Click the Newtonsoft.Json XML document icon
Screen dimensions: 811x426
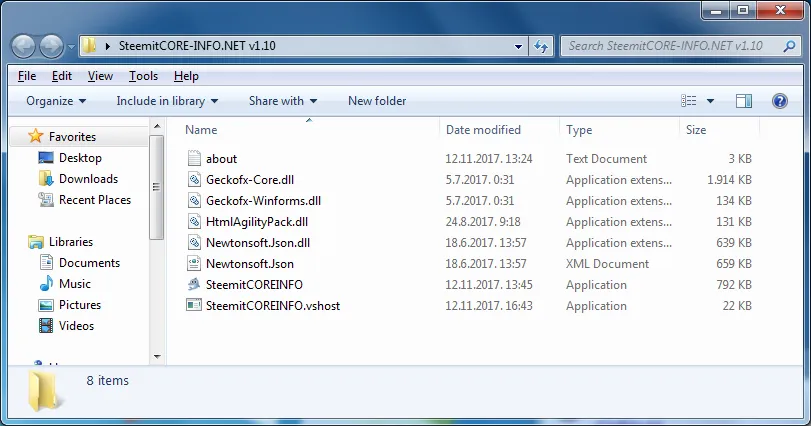(194, 264)
